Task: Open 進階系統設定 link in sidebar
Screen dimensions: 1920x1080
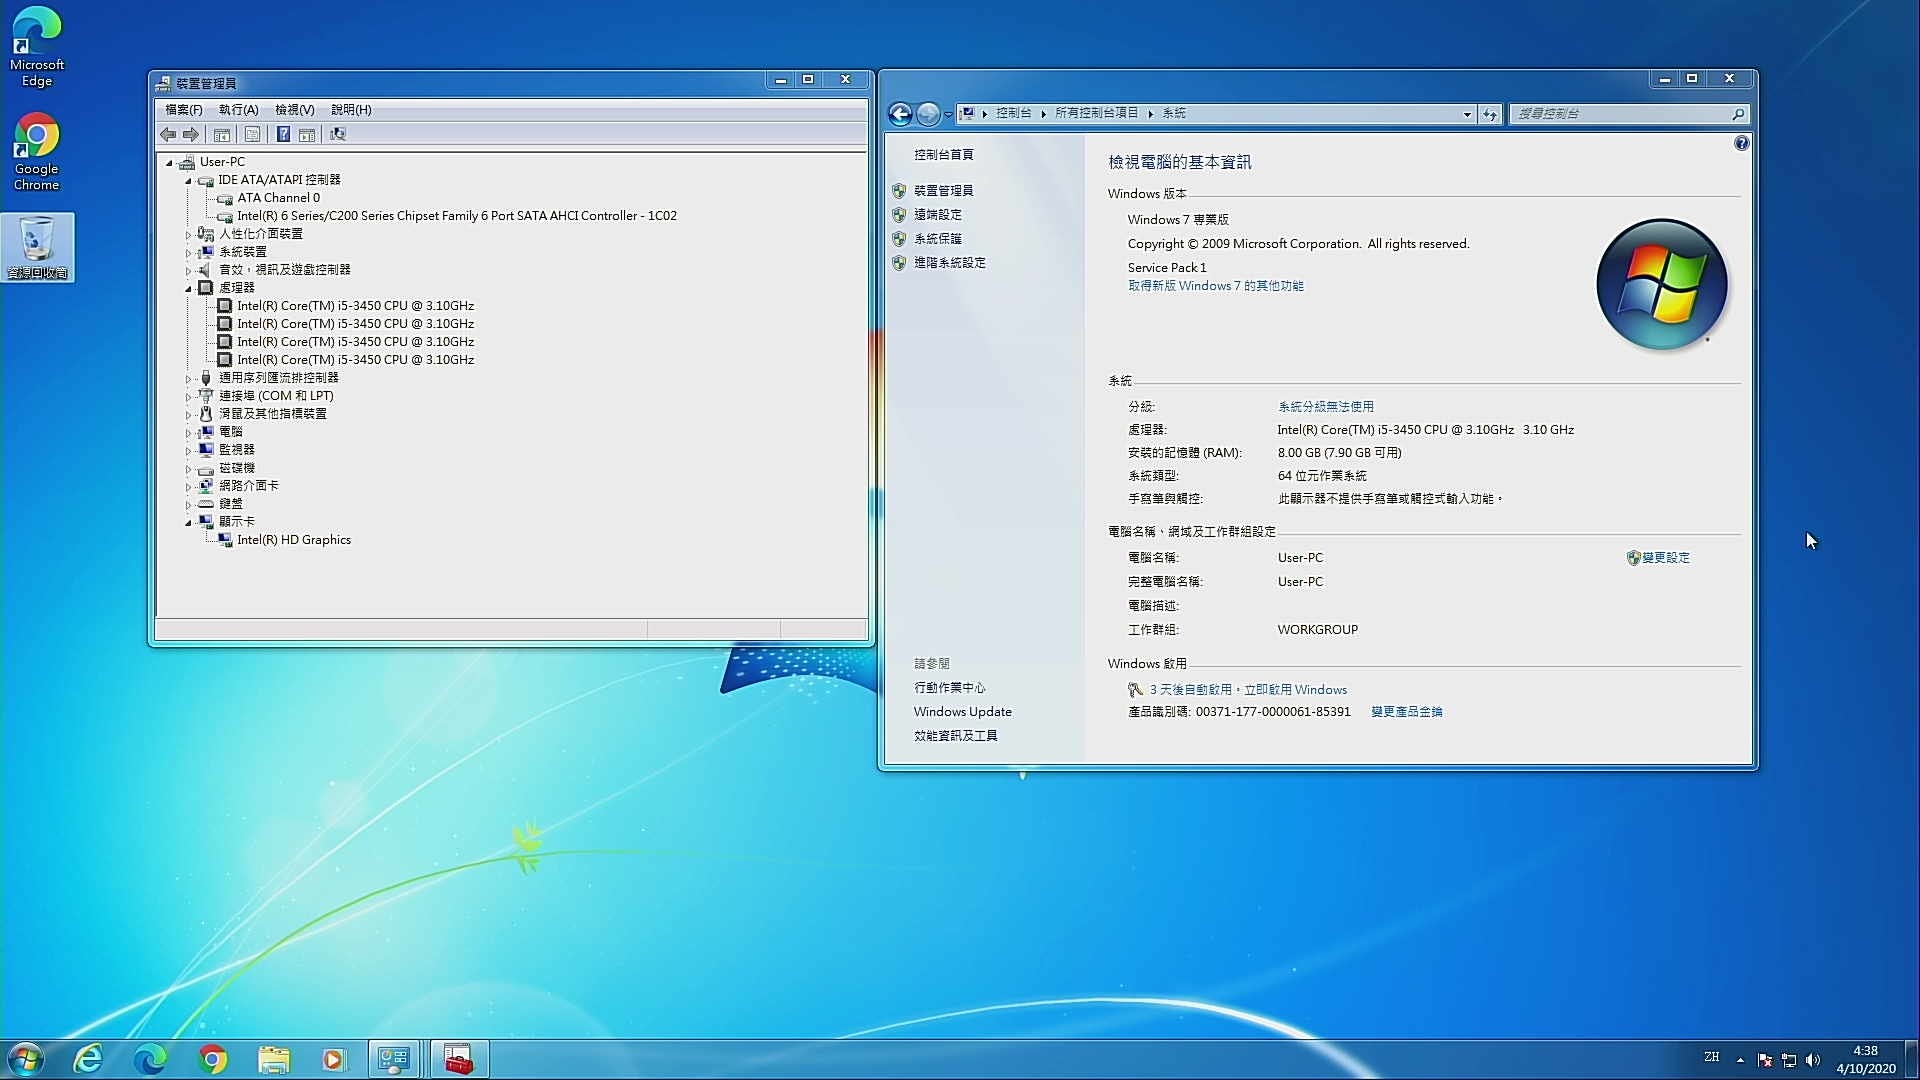Action: point(949,262)
